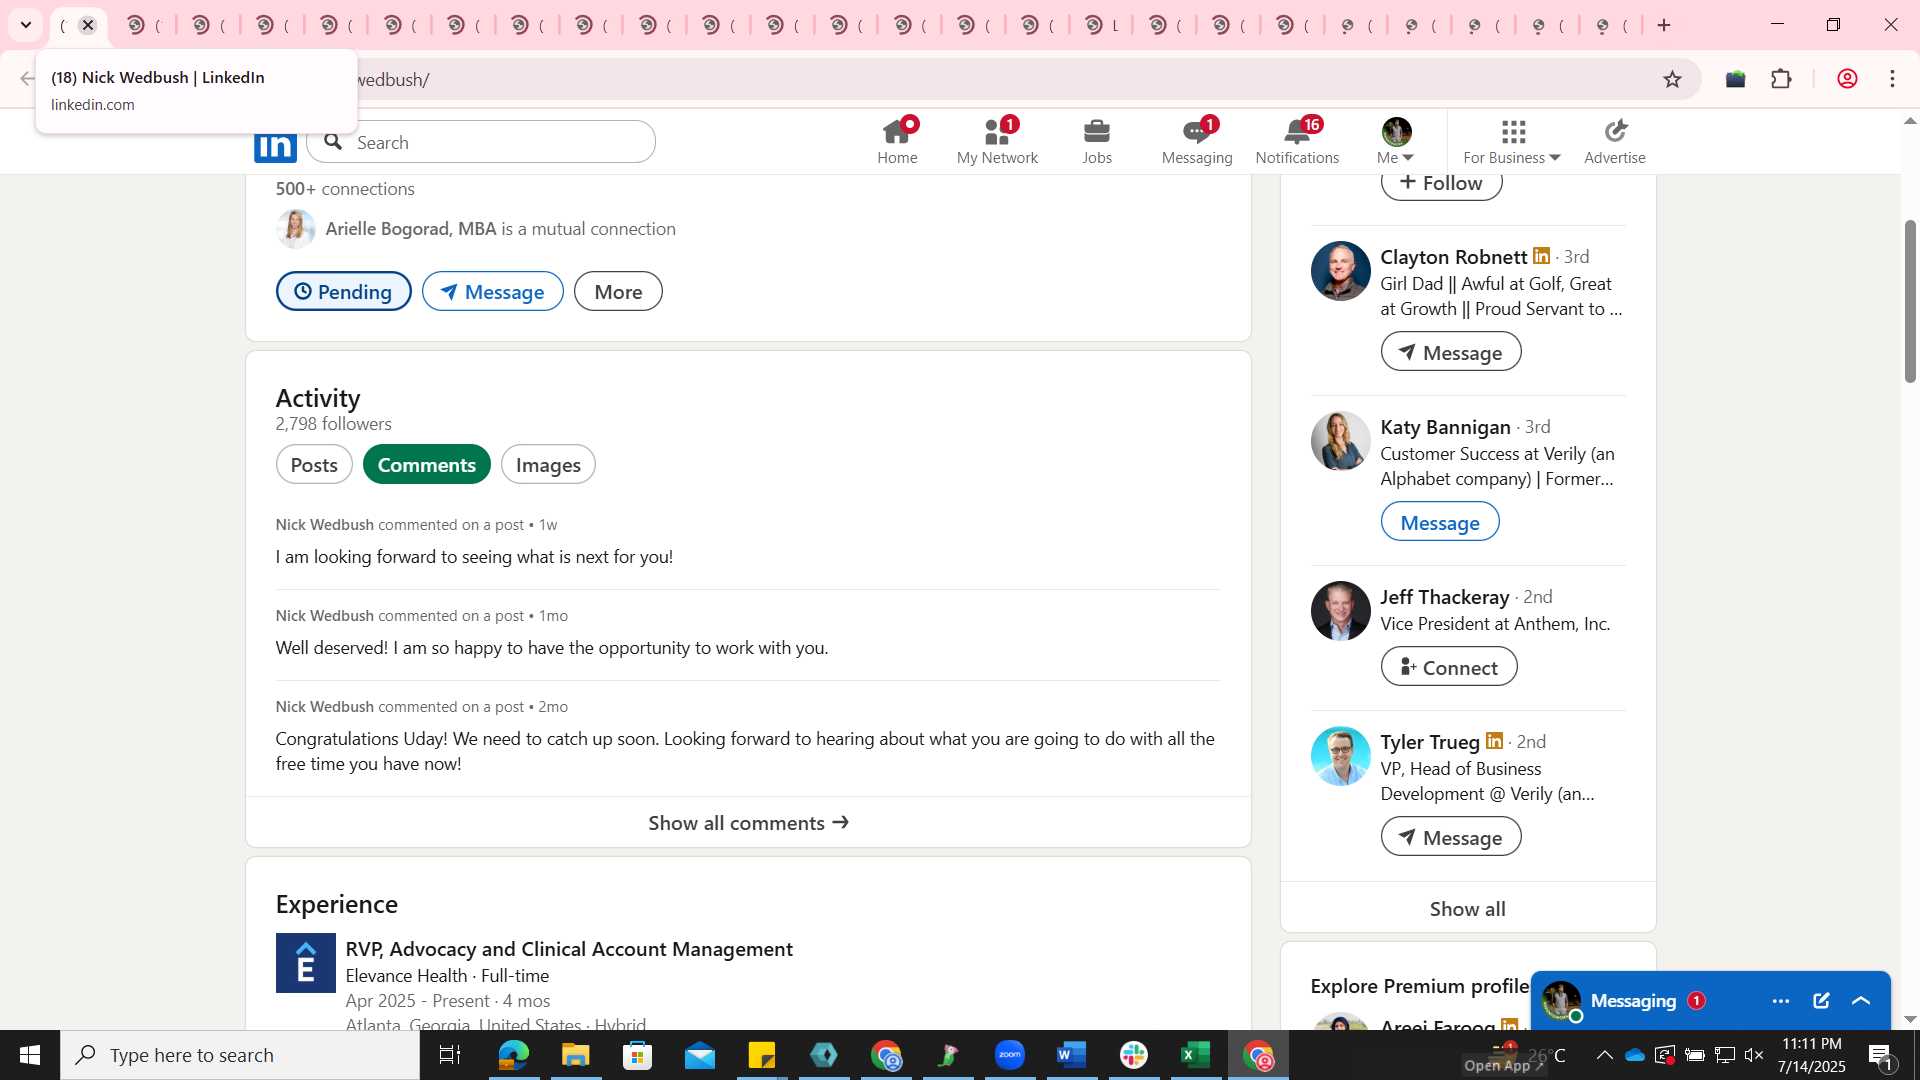Expand the Messaging overlay chevron

(1861, 1001)
